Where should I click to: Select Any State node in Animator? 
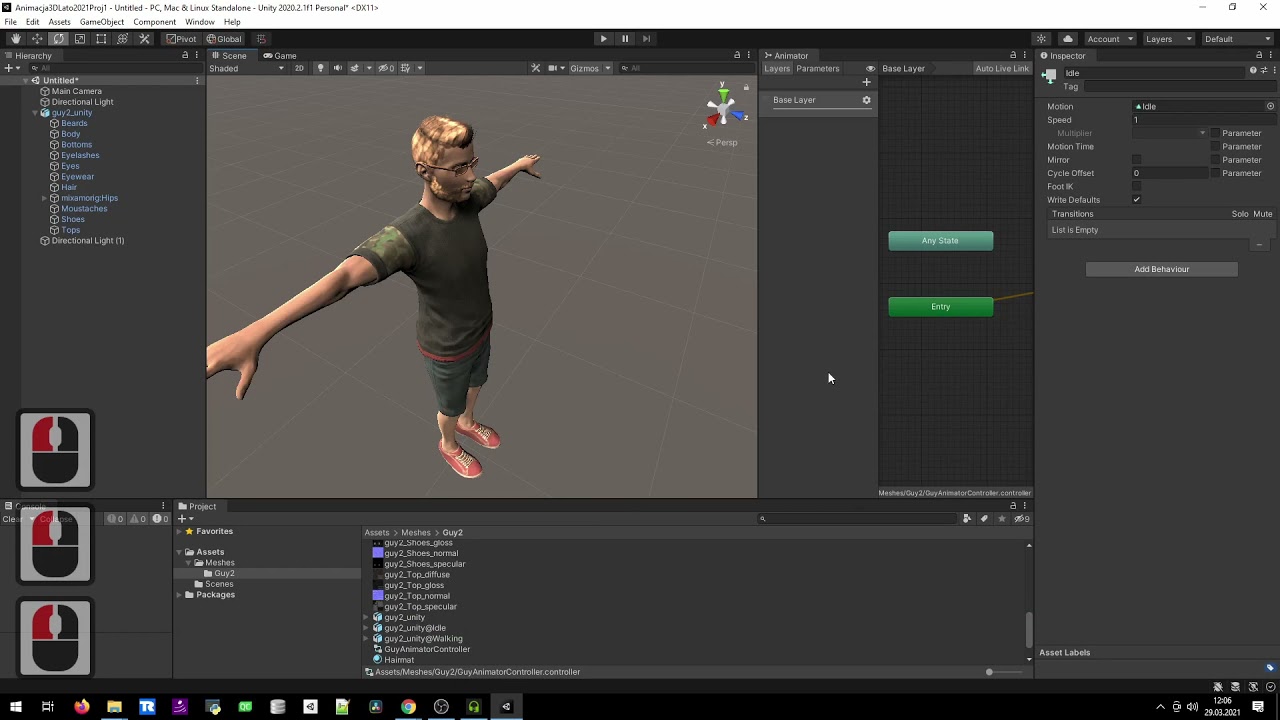pos(941,241)
